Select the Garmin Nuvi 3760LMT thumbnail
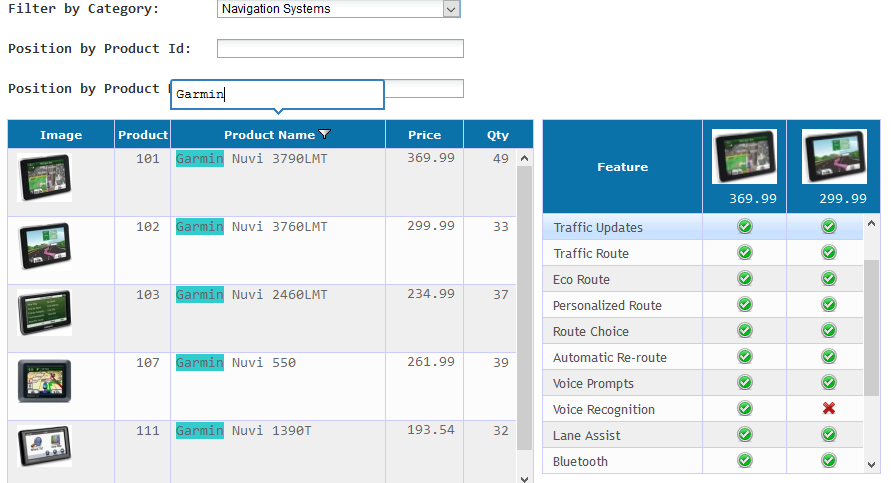Screen dimensions: 891x483 pos(44,246)
